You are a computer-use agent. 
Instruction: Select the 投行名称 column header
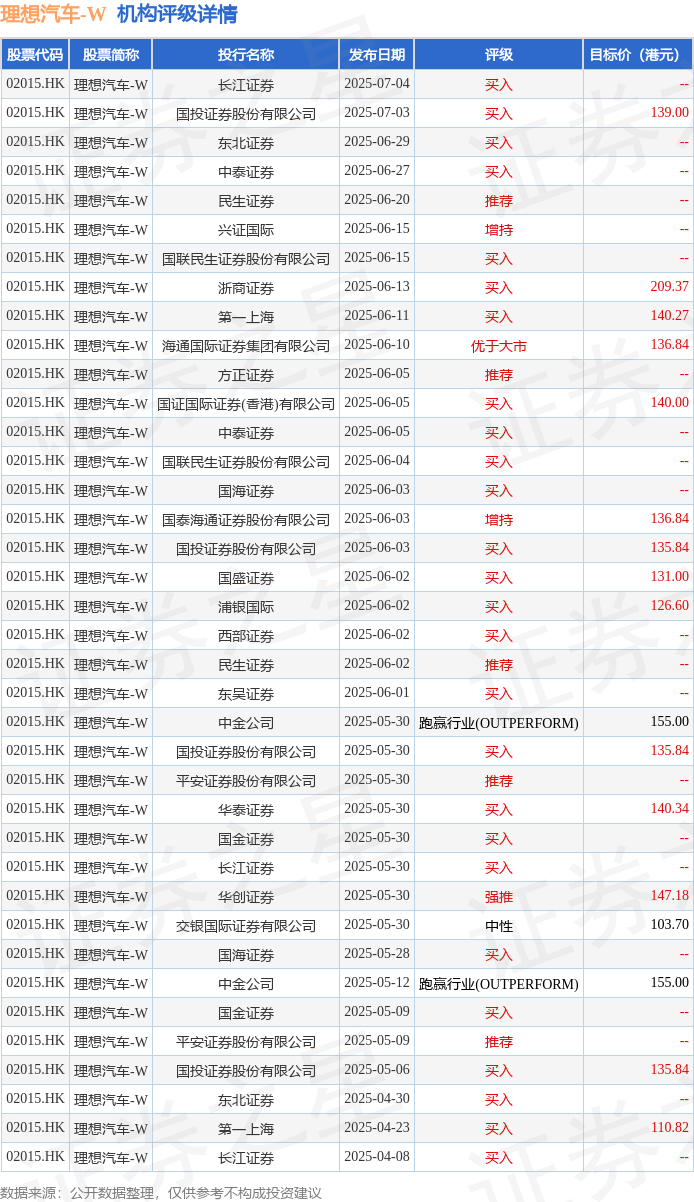point(246,55)
